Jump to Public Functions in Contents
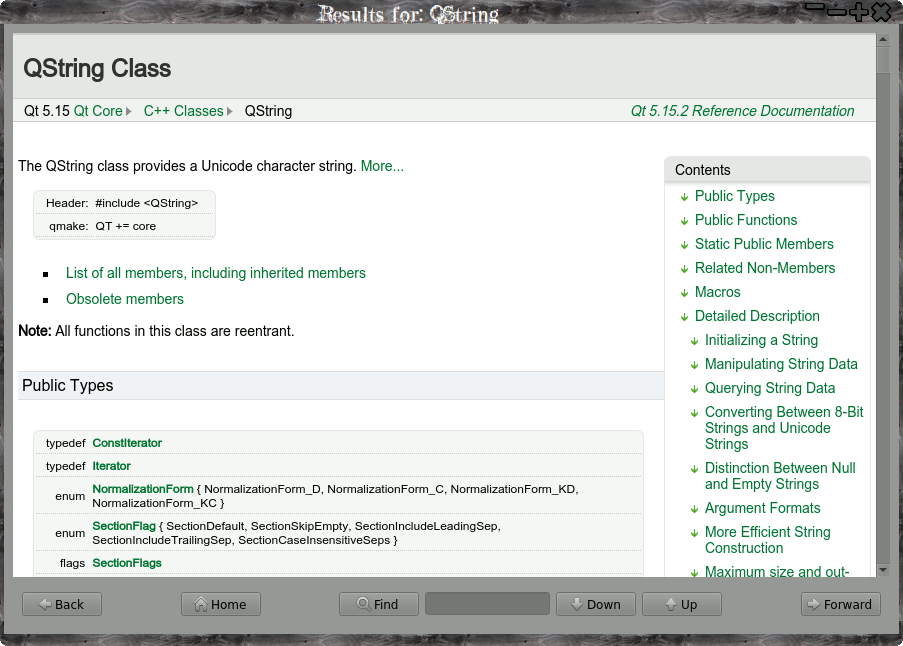 click(x=746, y=220)
